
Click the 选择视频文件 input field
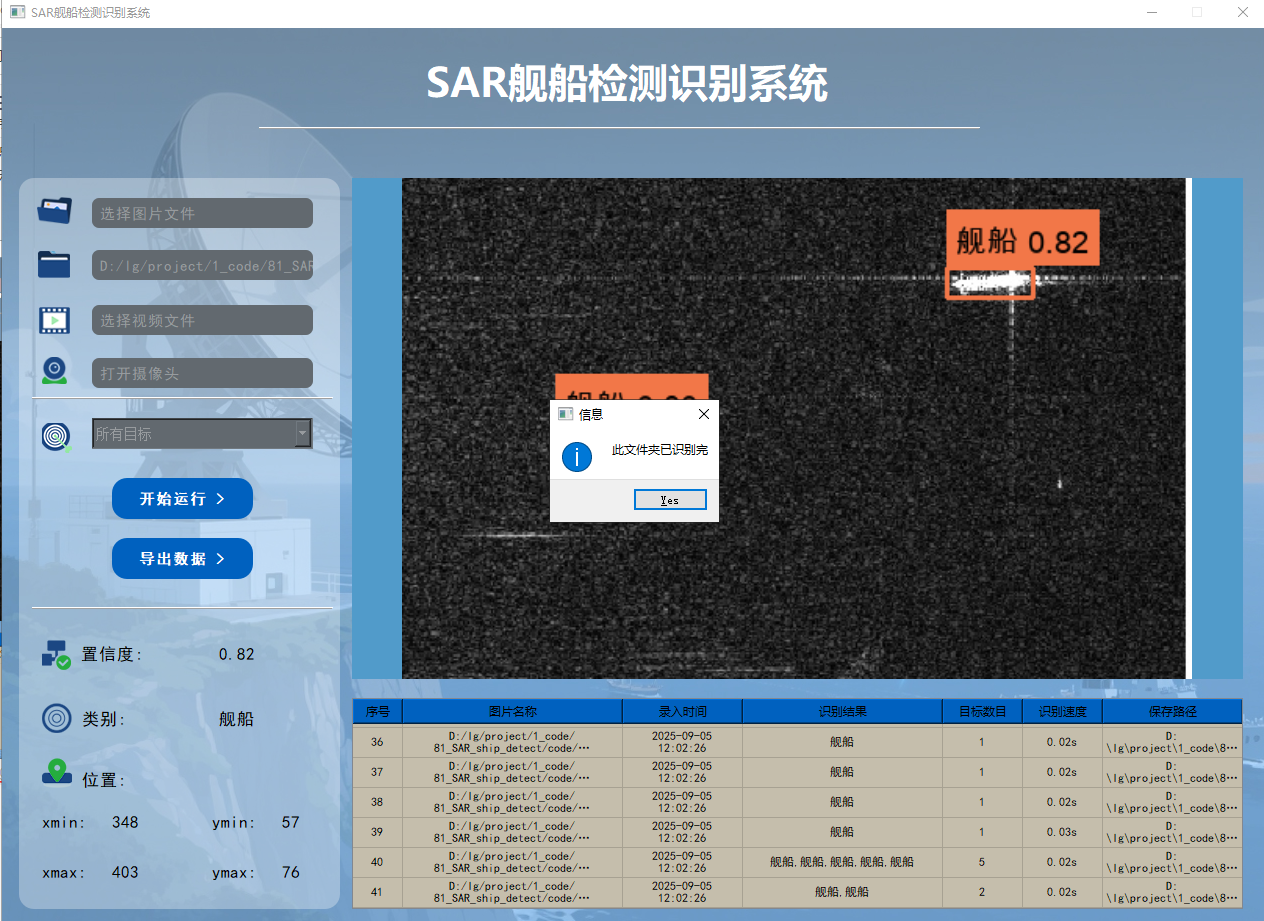click(x=202, y=320)
